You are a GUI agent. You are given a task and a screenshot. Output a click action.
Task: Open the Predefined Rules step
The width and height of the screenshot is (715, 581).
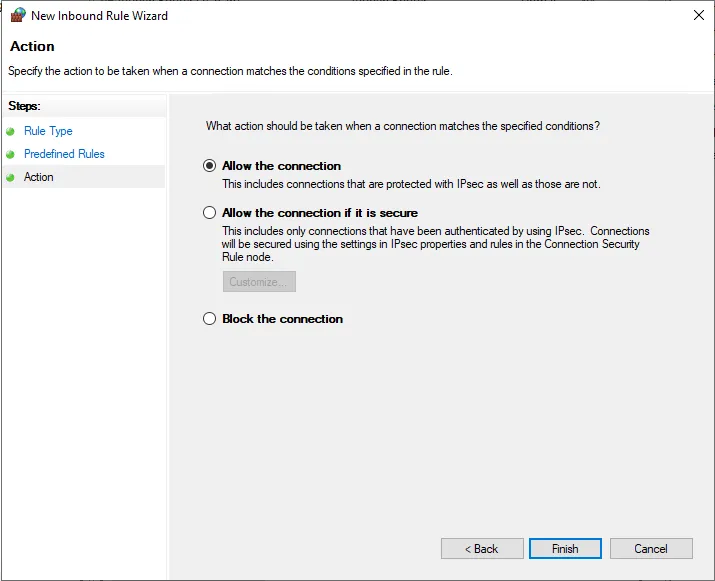coord(64,154)
